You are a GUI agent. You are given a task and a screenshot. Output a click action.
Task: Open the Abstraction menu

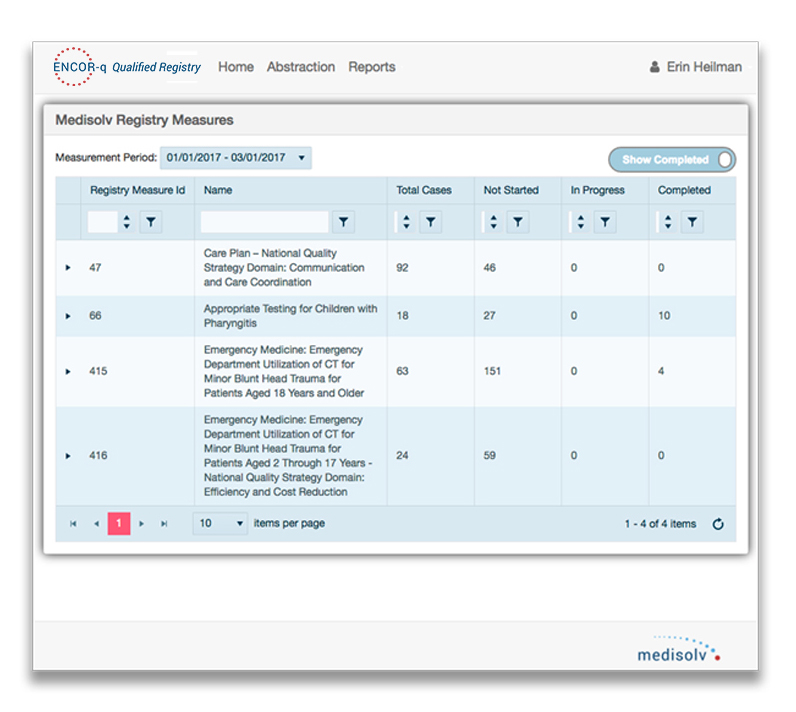300,67
